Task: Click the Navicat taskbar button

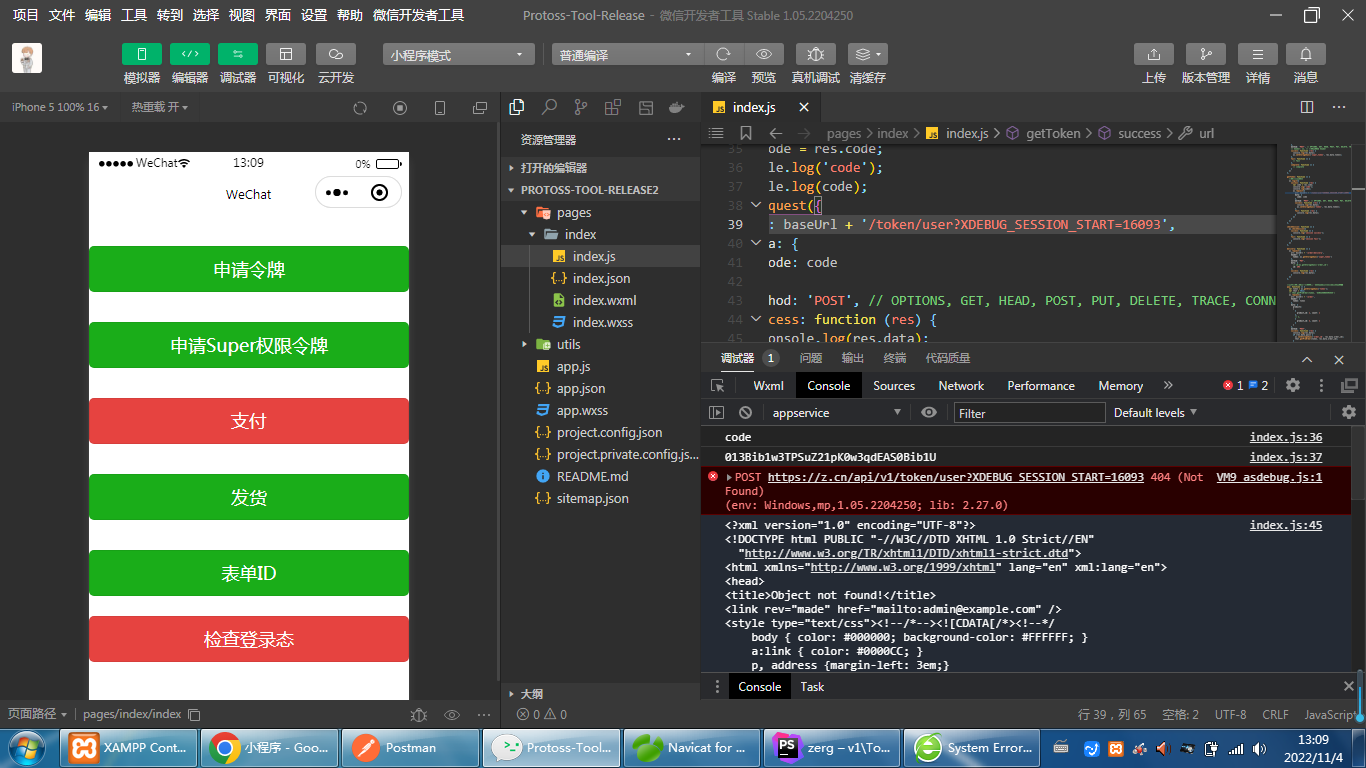Action: click(691, 747)
